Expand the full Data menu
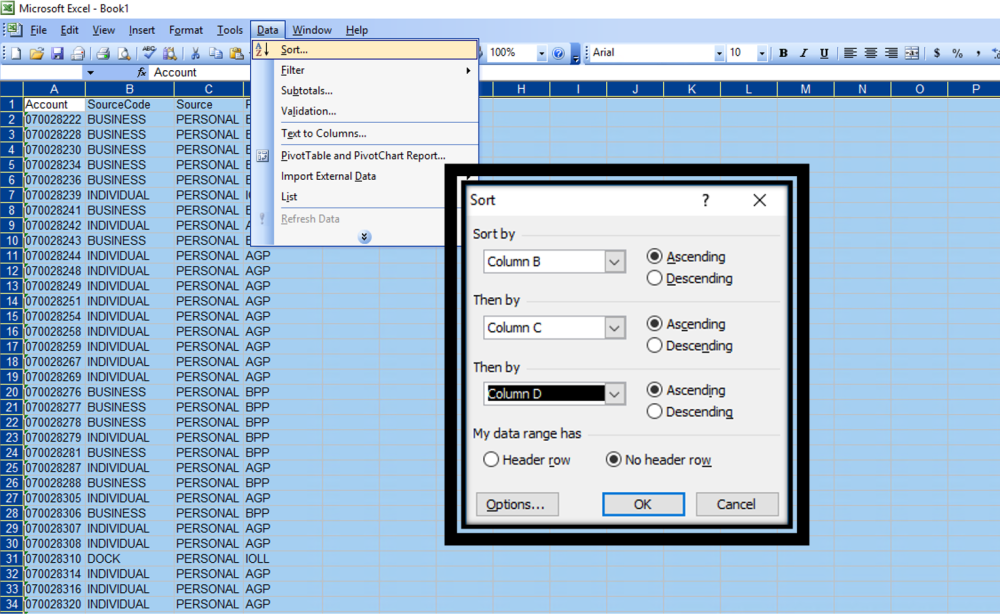The width and height of the screenshot is (1000, 615). tap(364, 237)
